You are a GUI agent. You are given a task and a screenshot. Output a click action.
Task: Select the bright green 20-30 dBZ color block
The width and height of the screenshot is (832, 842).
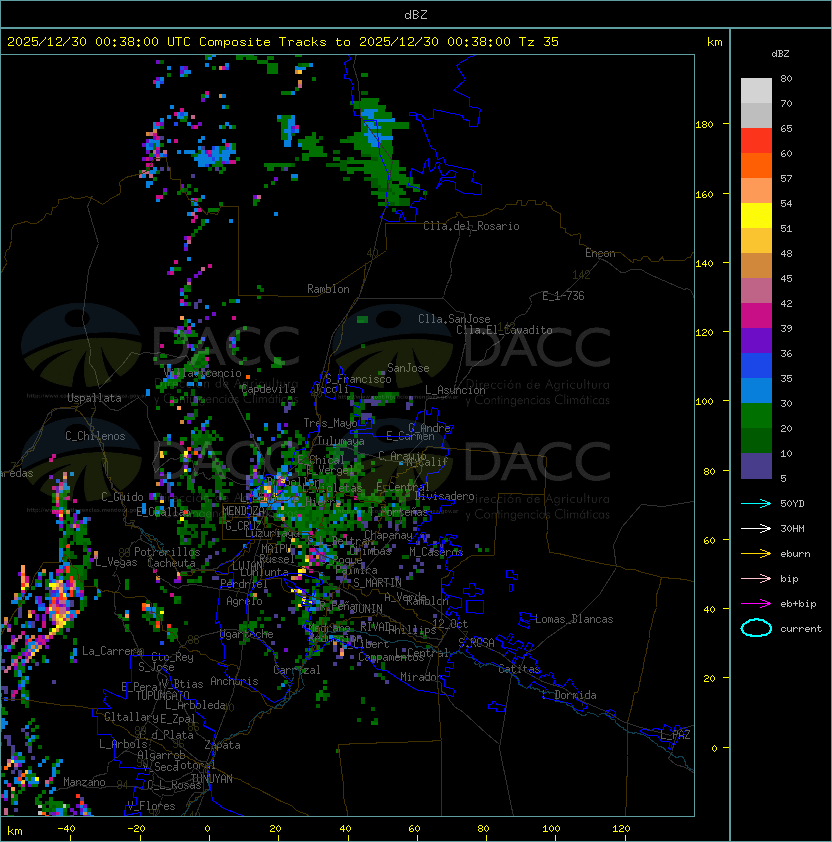pos(756,415)
